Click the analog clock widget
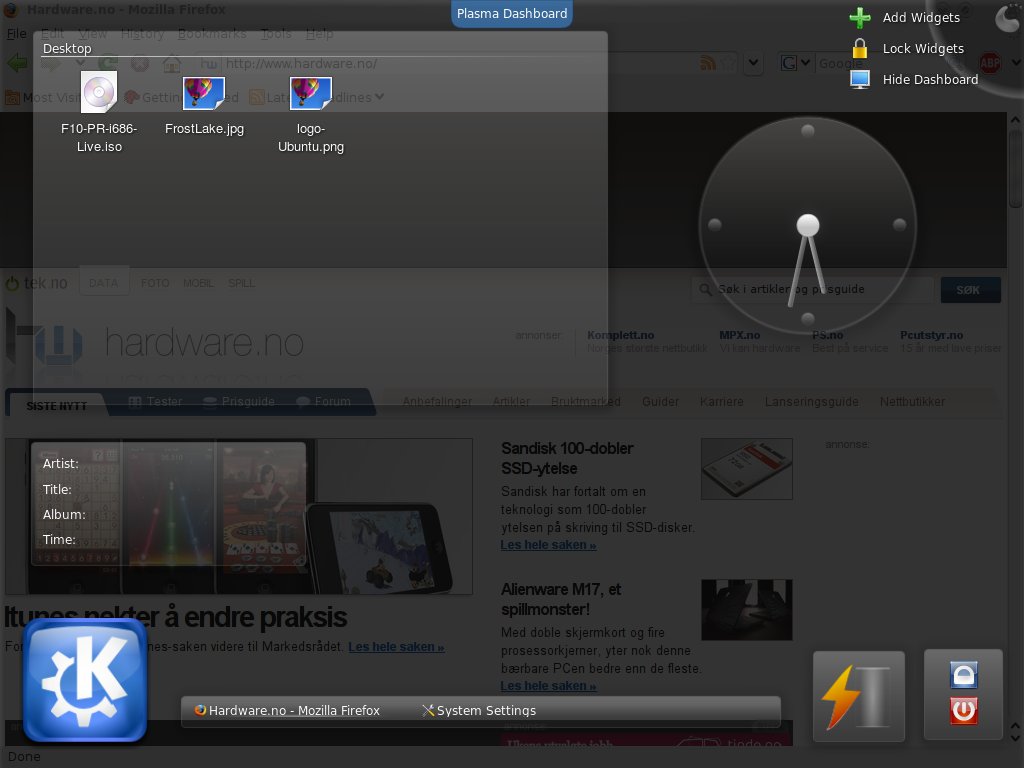 [x=808, y=225]
